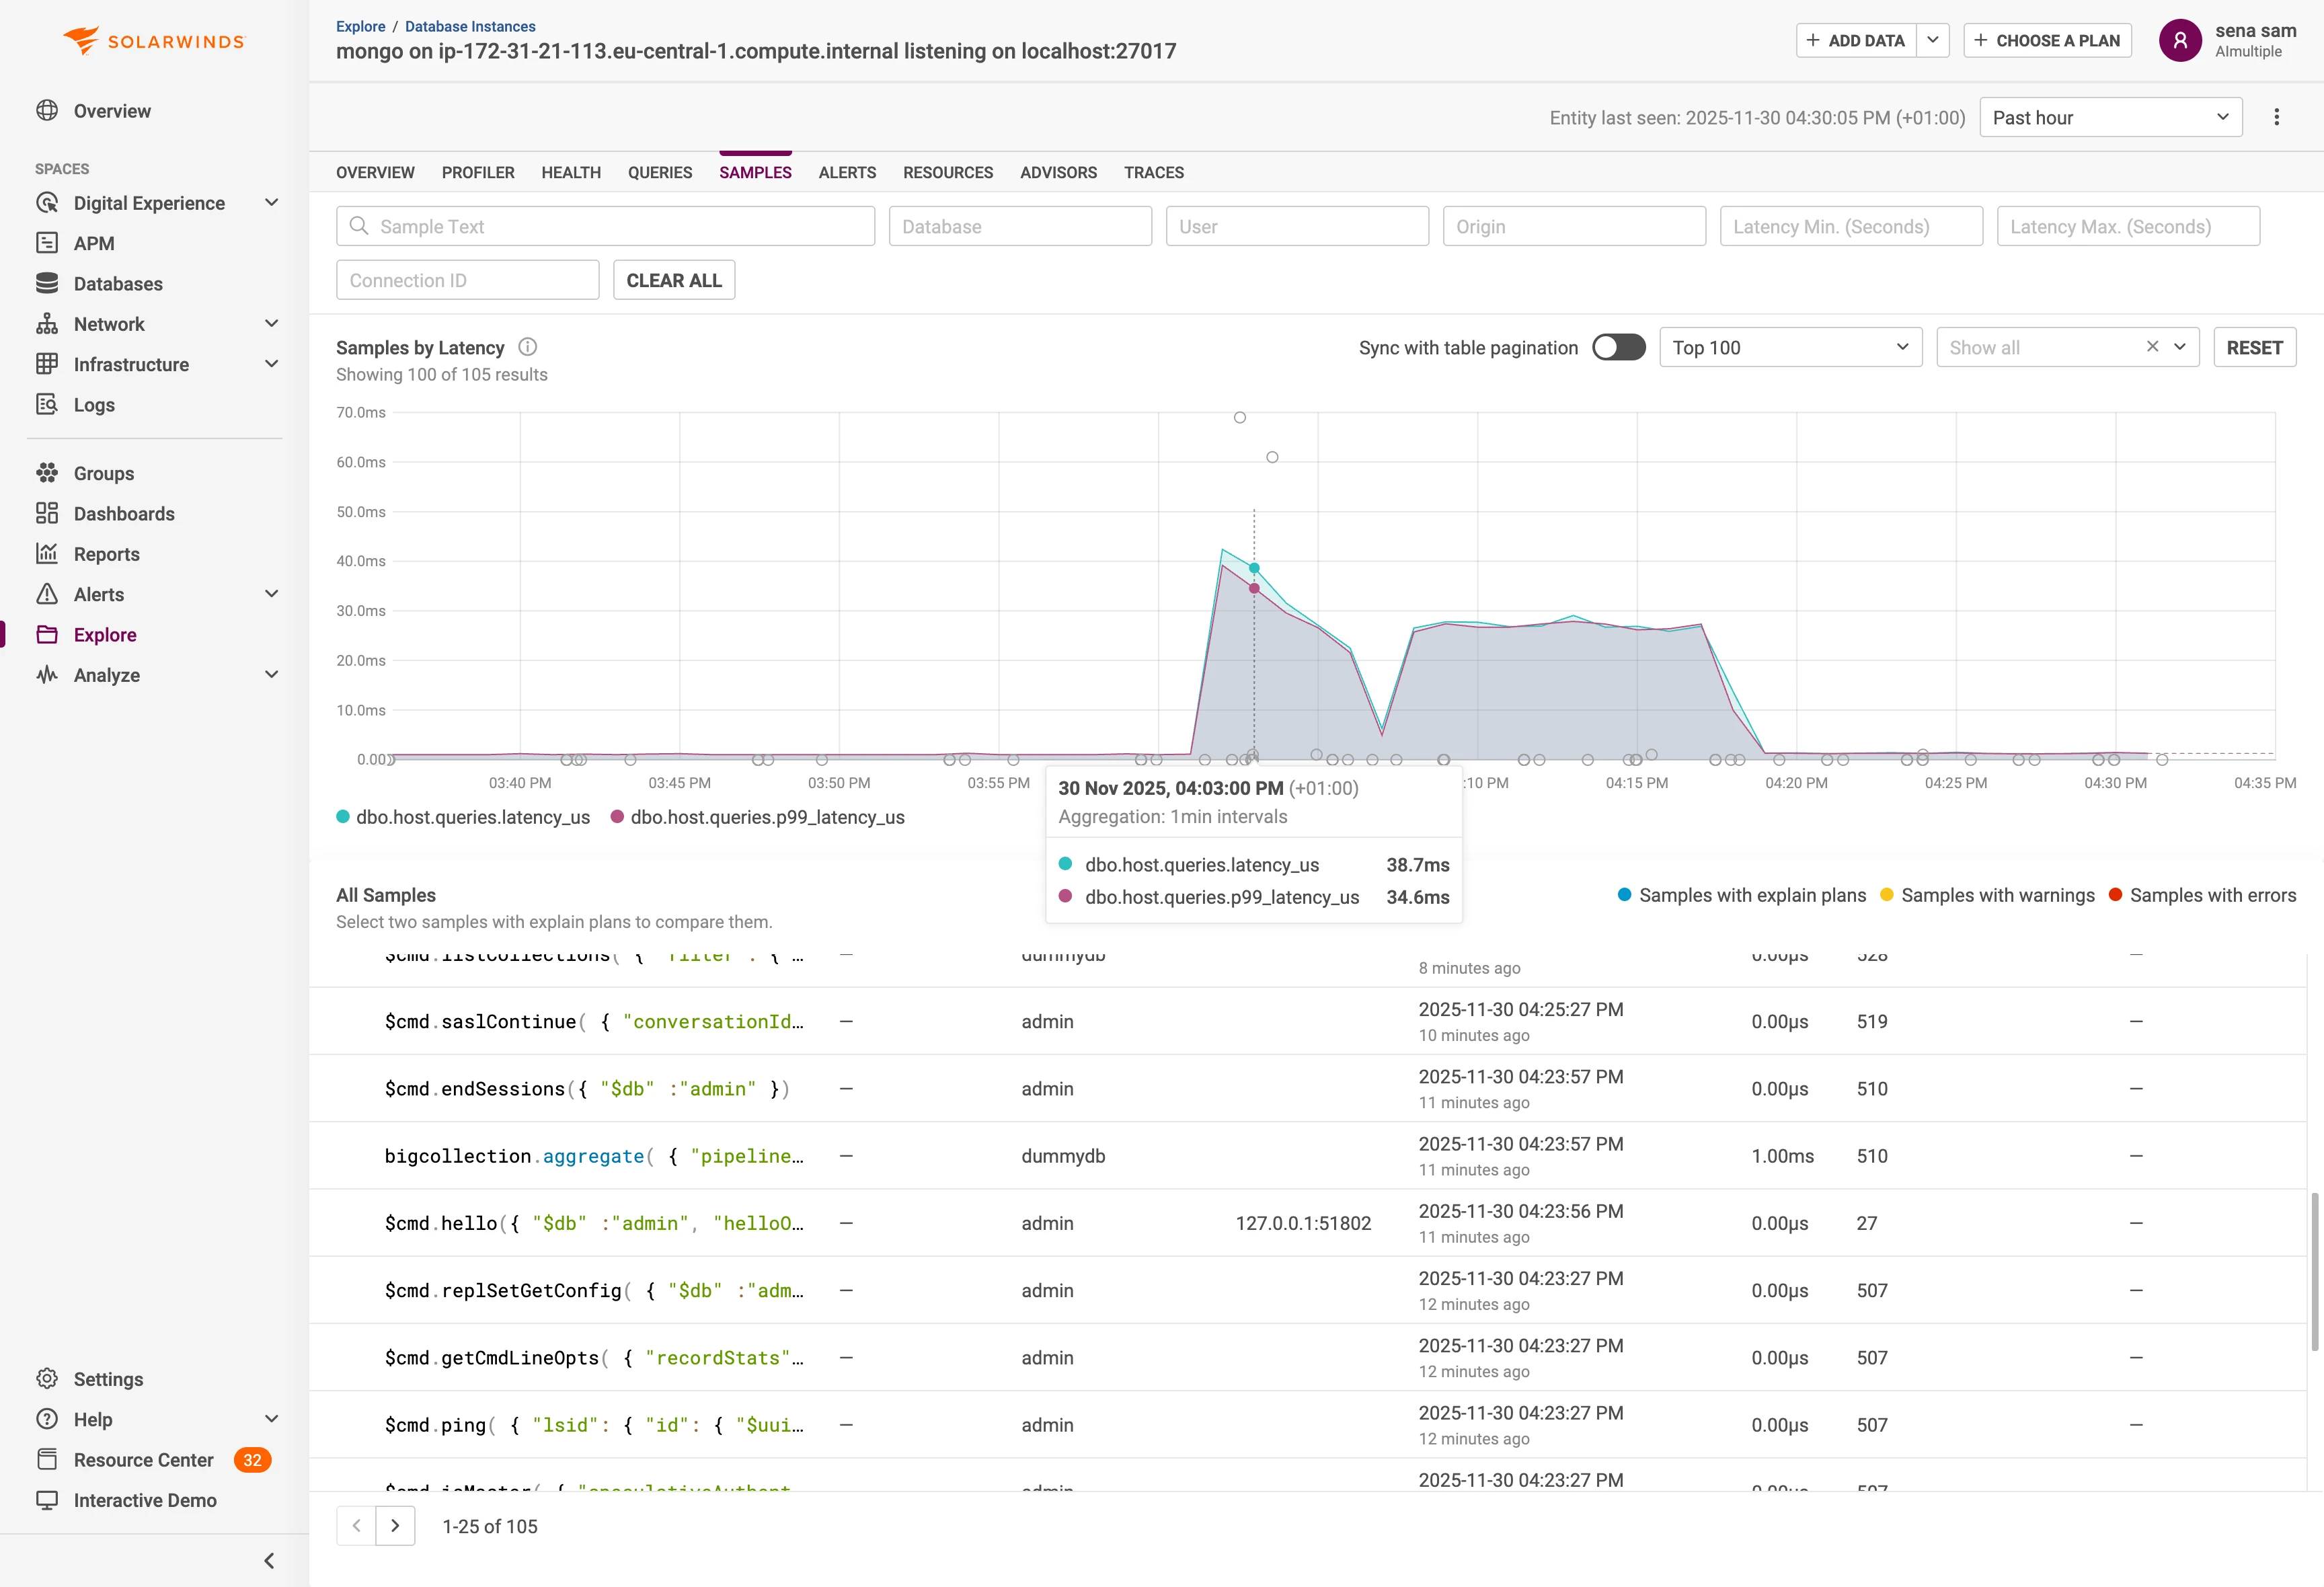
Task: Expand the Network chevron
Action: [271, 324]
